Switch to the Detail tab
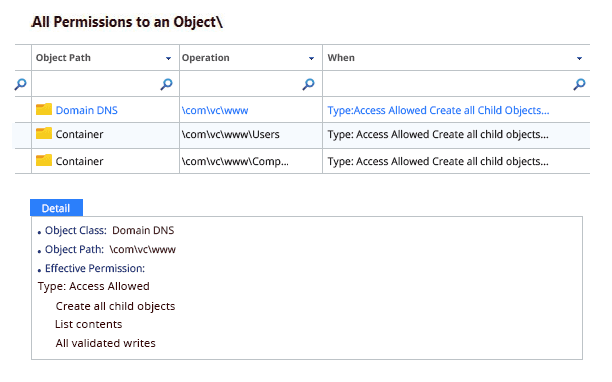This screenshot has height=382, width=612. point(56,208)
